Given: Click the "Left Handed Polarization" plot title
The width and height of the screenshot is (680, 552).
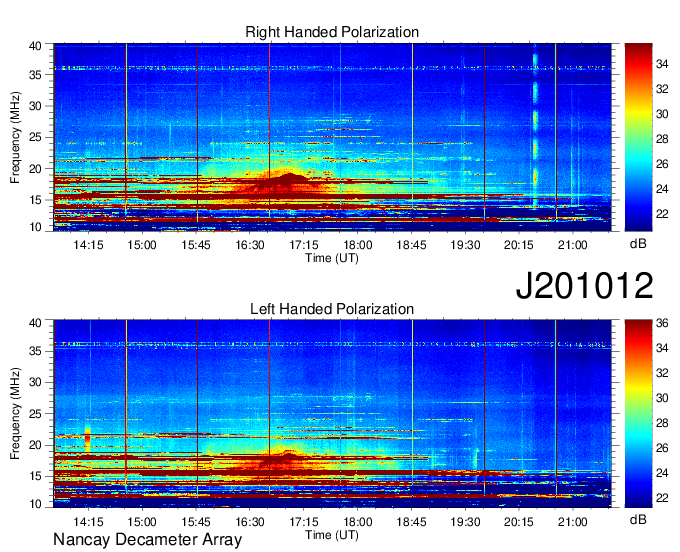Looking at the screenshot, I should (332, 309).
